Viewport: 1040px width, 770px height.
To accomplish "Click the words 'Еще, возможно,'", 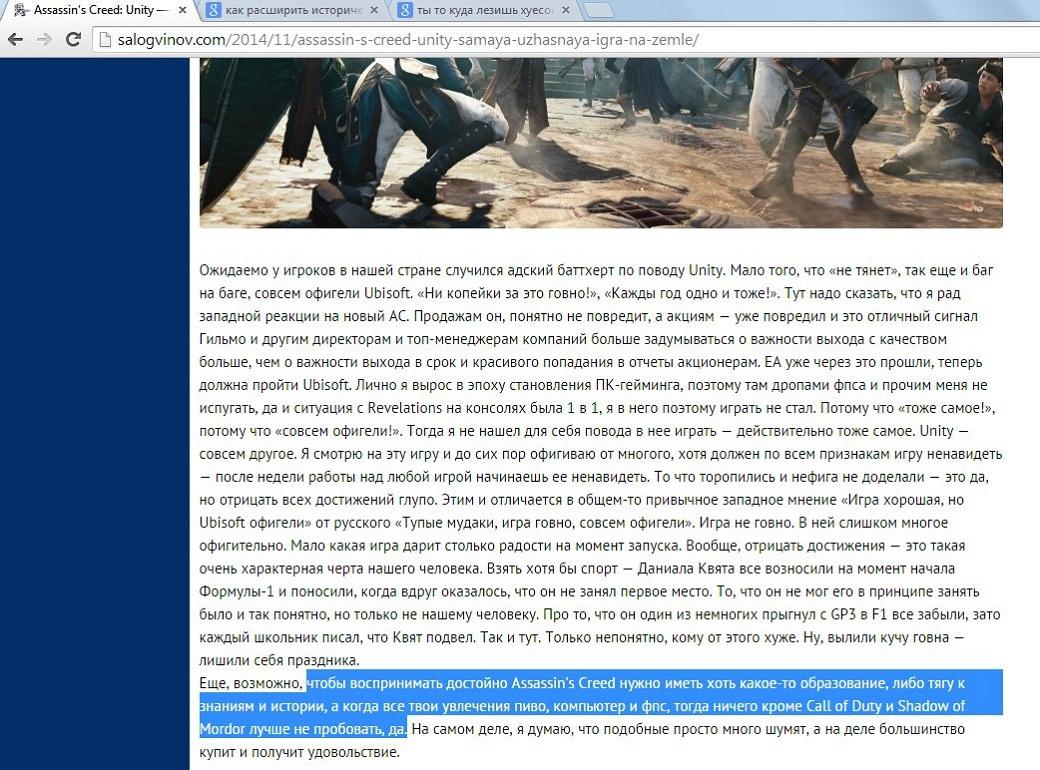I will pos(251,683).
